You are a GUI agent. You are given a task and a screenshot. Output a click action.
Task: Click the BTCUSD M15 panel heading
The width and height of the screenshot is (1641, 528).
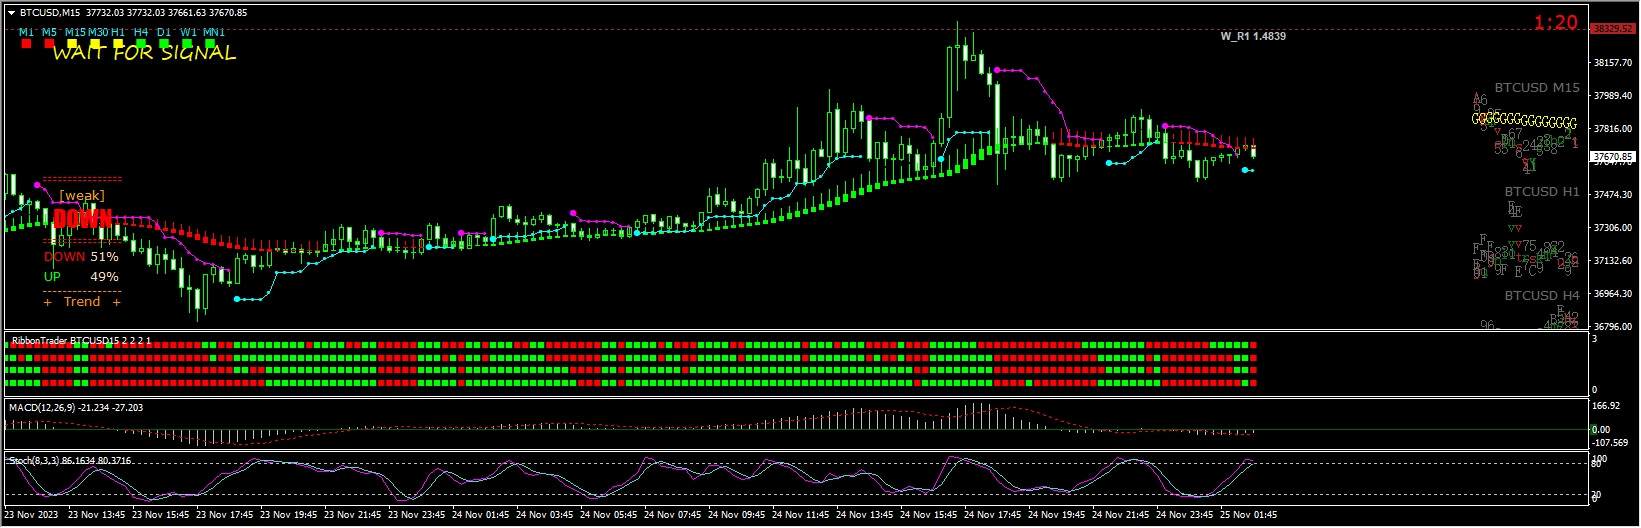[1537, 88]
